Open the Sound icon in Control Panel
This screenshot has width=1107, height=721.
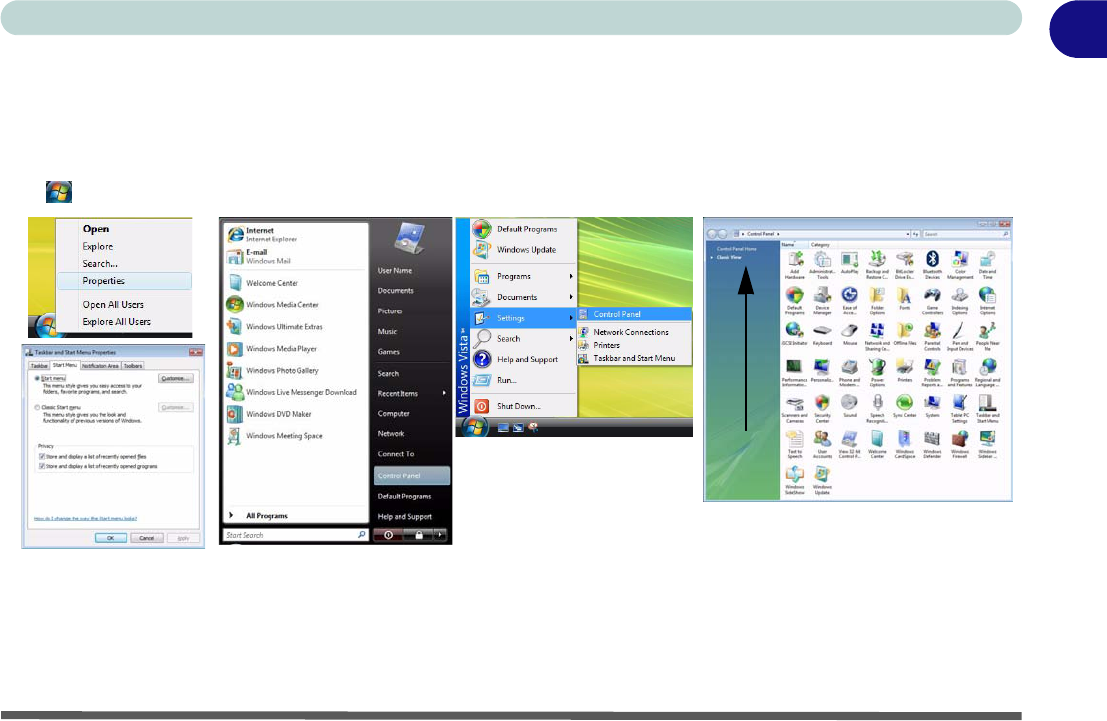[x=849, y=407]
